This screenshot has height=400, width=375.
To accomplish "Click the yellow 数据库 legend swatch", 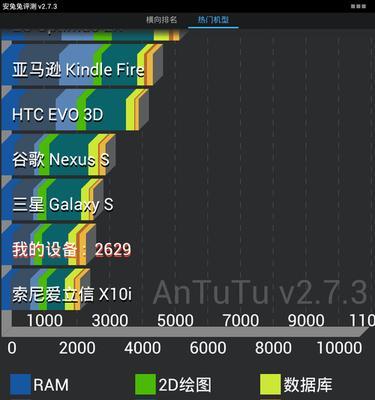I will tap(270, 384).
